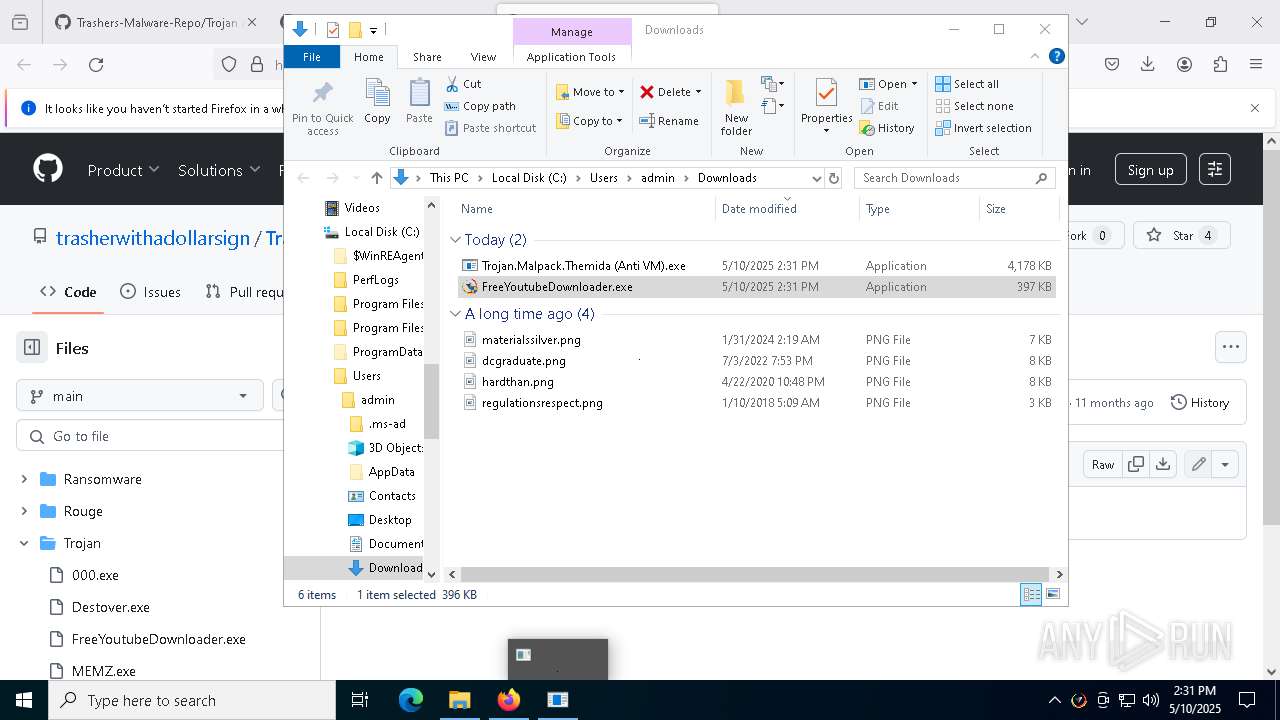Click the Copy ribbon icon
This screenshot has height=720, width=1280.
coord(377,102)
